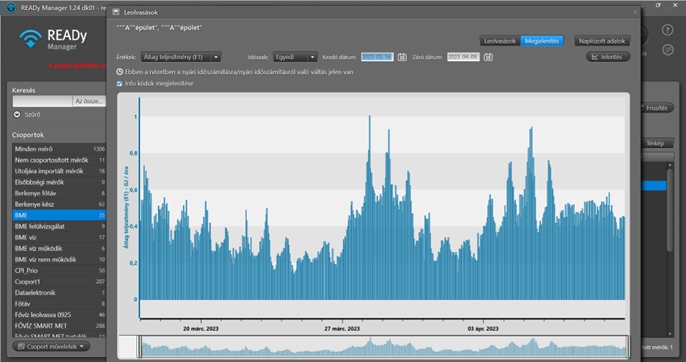This screenshot has width=686, height=362.
Task: Switch to the Leolvasások tab
Action: click(500, 41)
